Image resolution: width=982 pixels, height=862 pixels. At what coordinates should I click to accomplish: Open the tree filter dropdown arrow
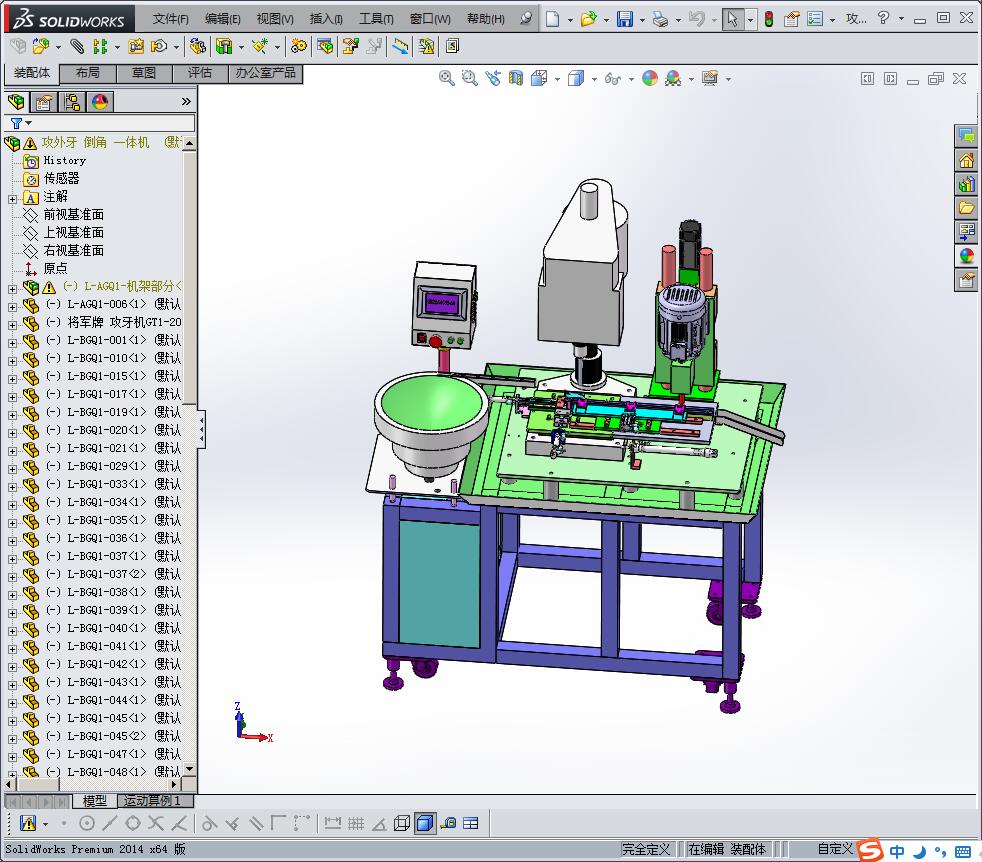tap(29, 123)
